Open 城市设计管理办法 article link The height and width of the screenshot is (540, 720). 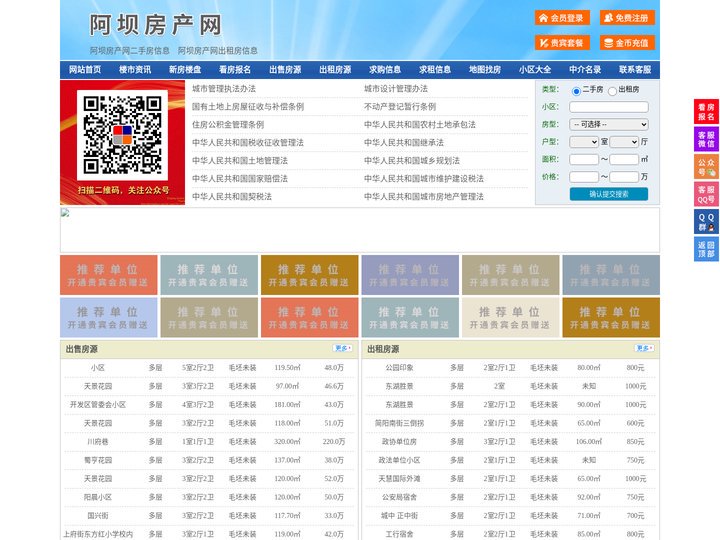396,89
